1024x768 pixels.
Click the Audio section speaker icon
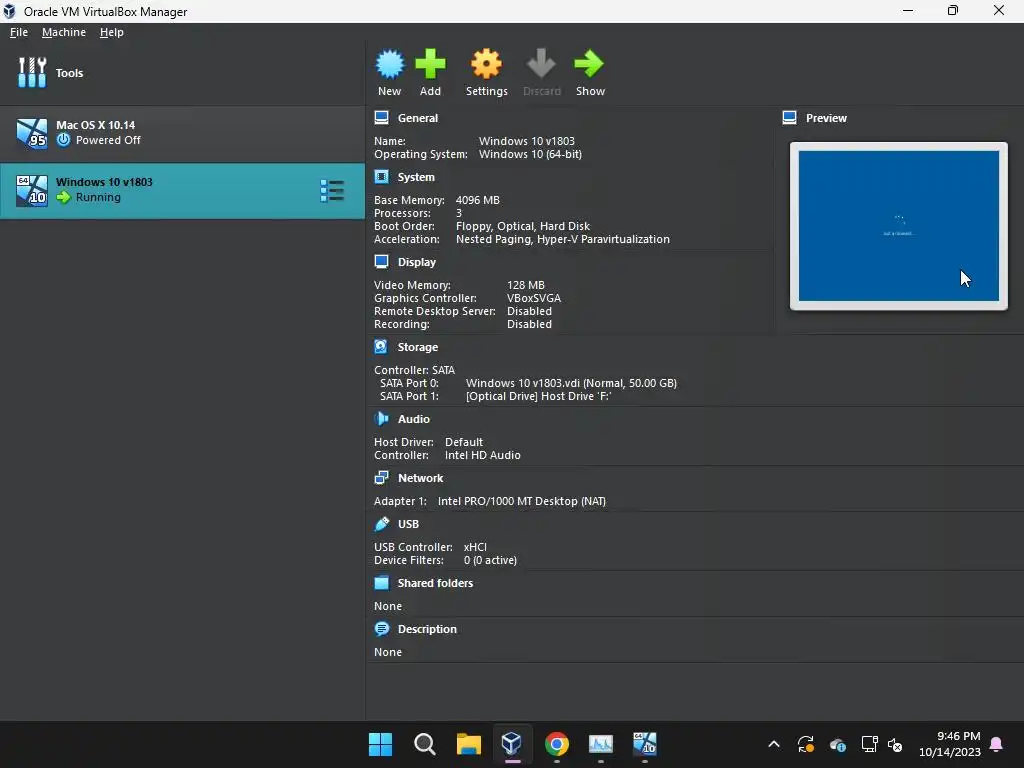point(381,419)
